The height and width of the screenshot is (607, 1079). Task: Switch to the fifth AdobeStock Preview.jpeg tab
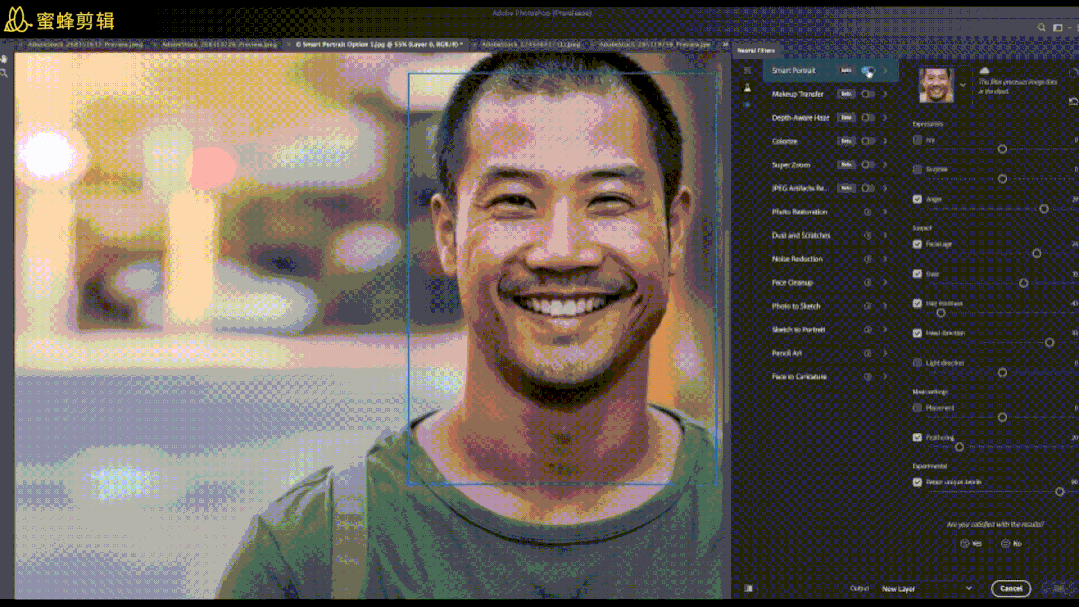tap(654, 44)
